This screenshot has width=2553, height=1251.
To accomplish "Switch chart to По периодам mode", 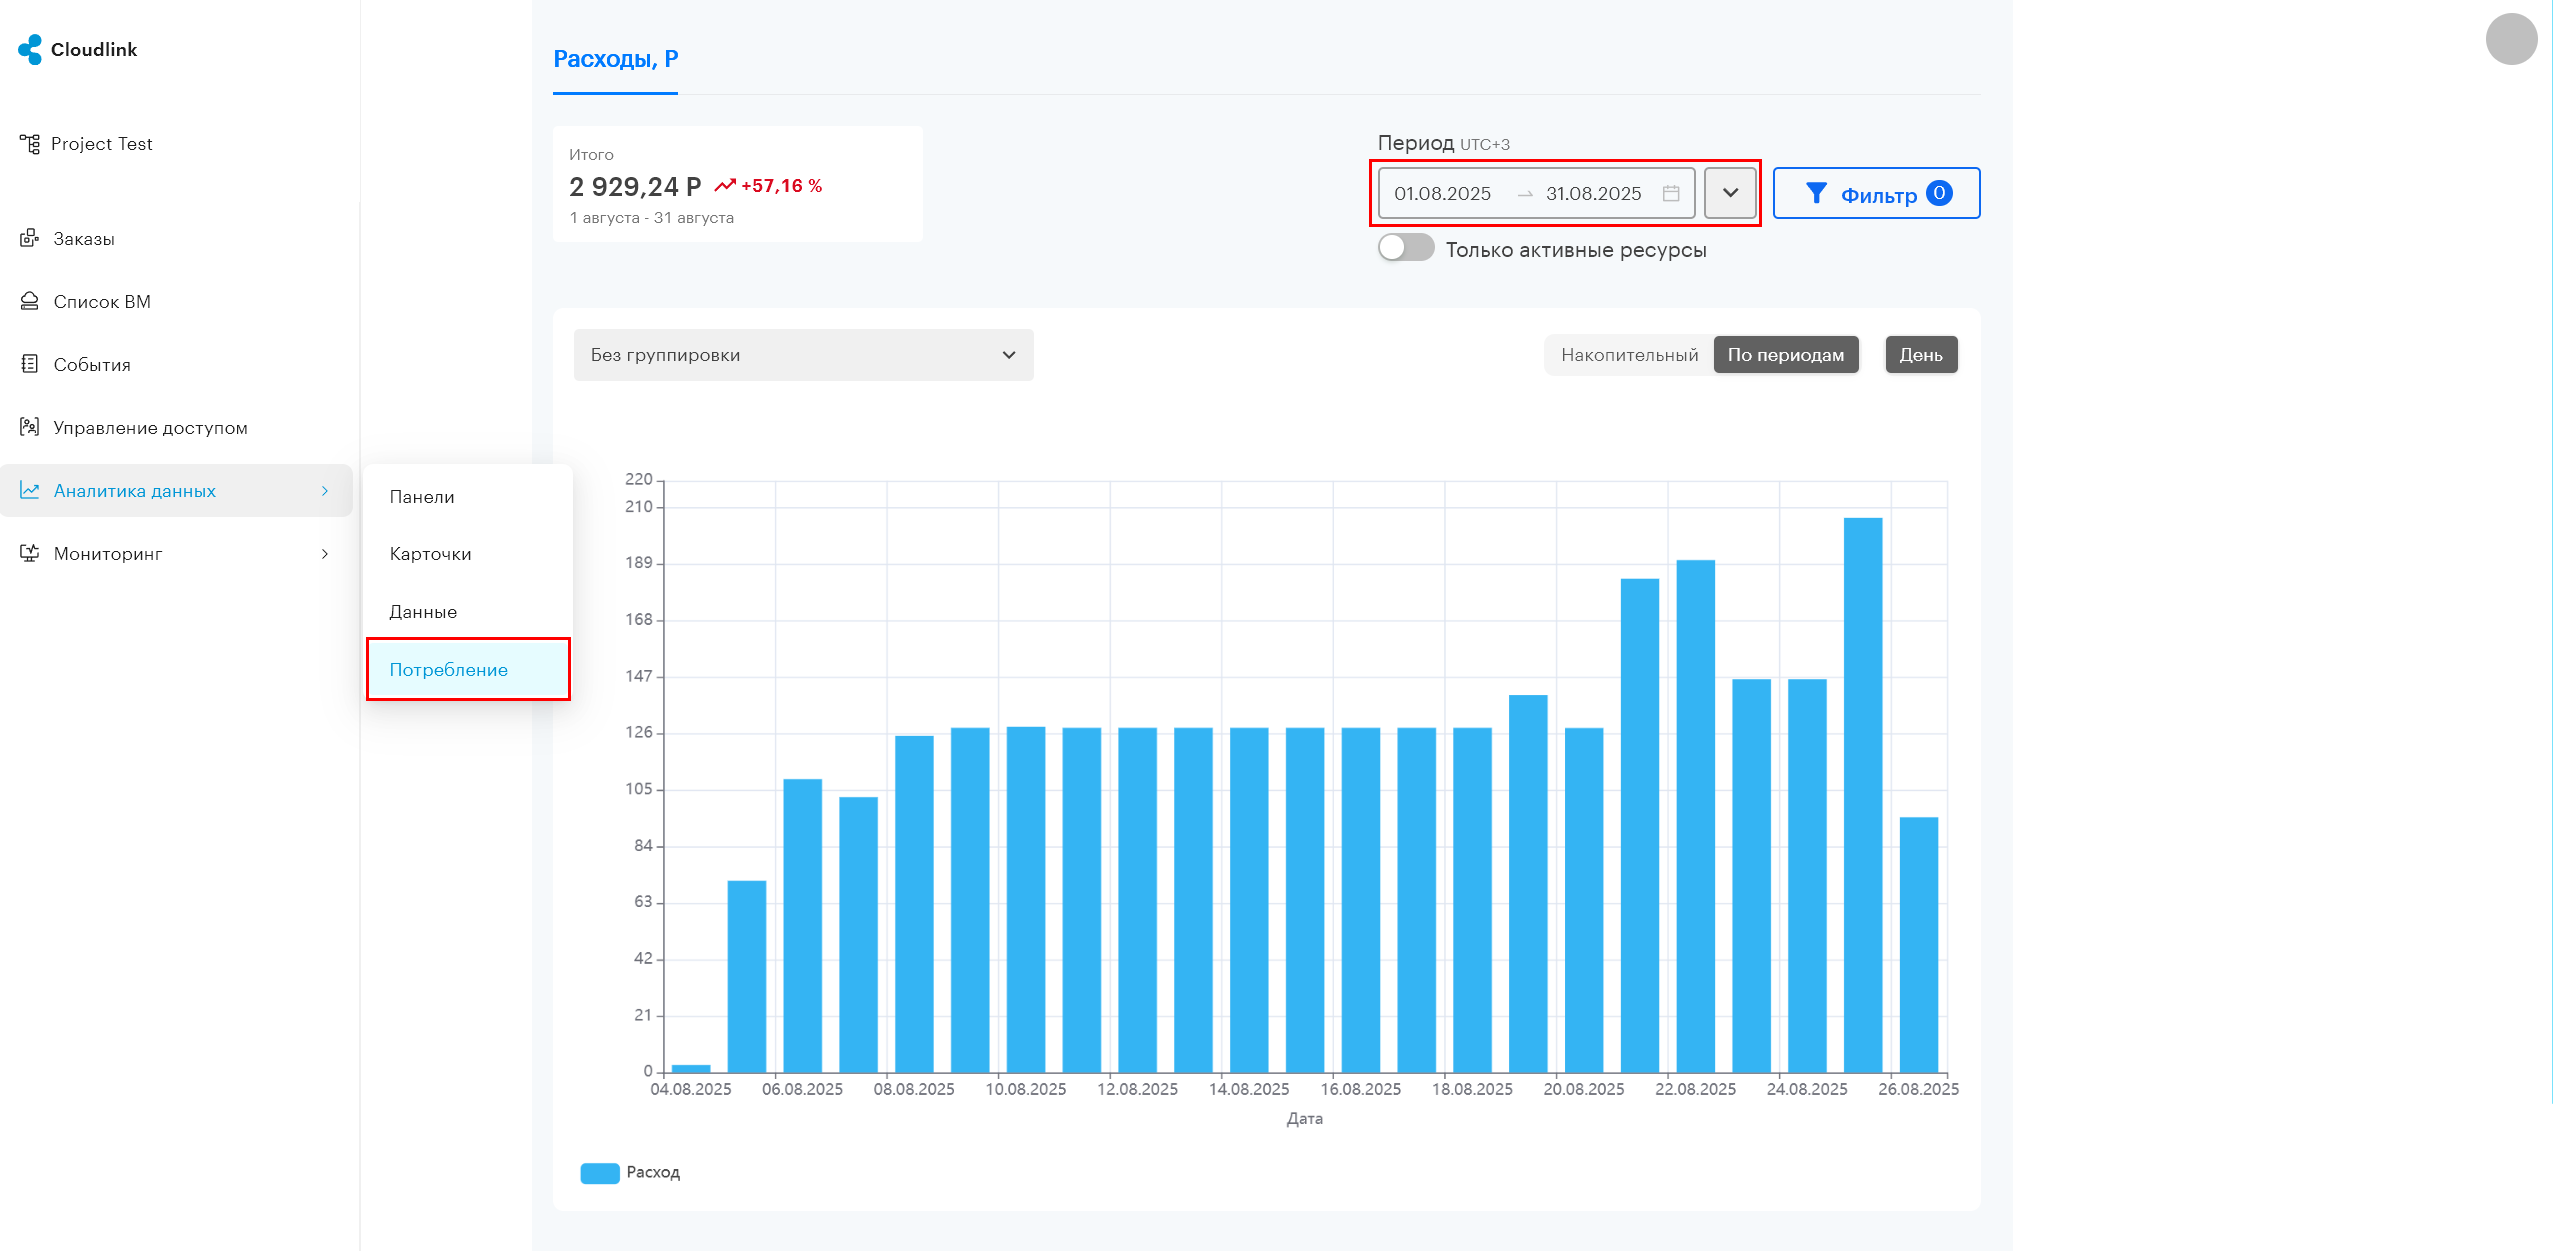I will click(1786, 355).
